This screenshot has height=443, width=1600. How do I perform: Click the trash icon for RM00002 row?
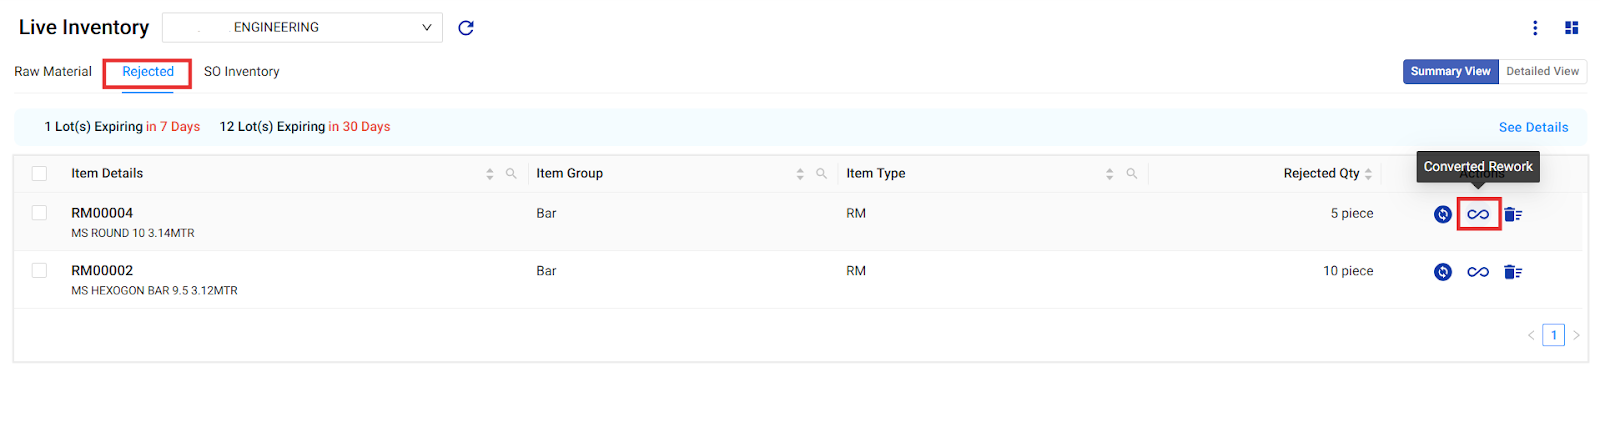click(1512, 272)
